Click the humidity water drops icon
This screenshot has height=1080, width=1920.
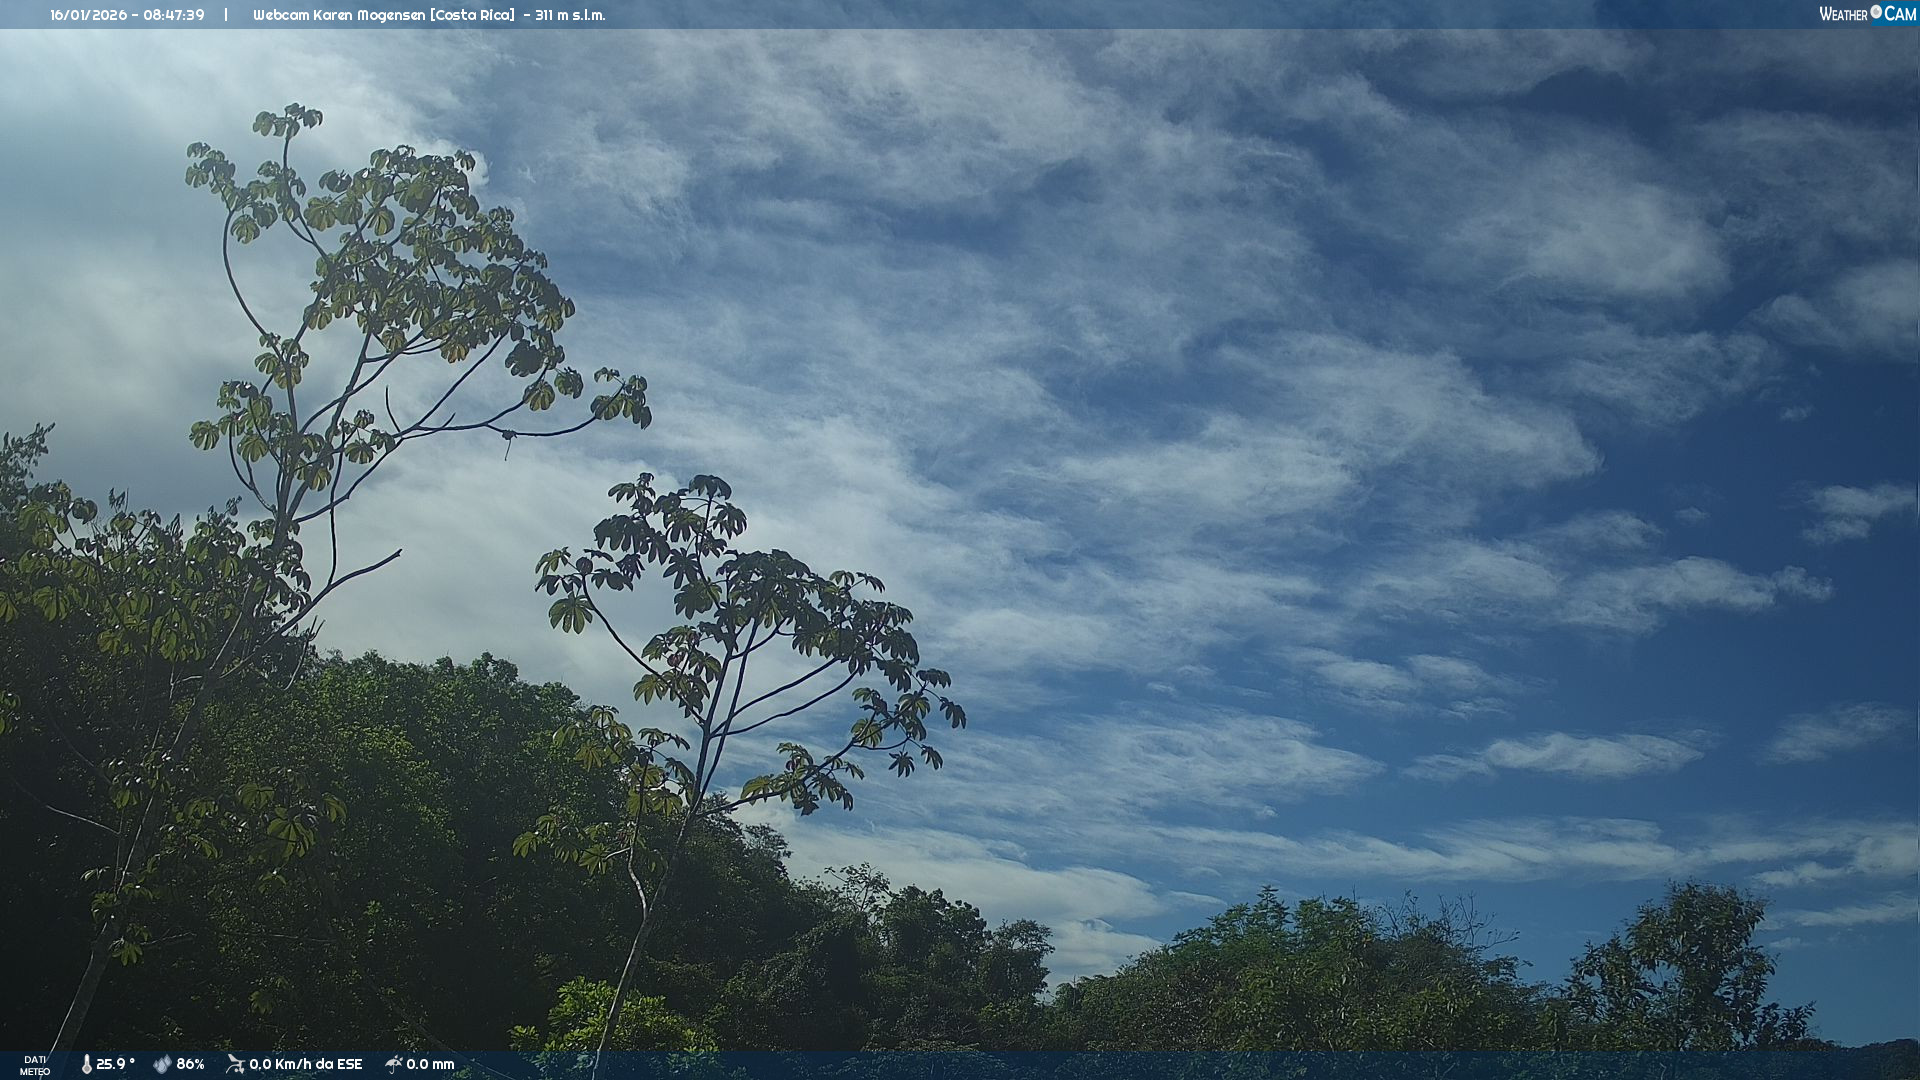(x=162, y=1064)
